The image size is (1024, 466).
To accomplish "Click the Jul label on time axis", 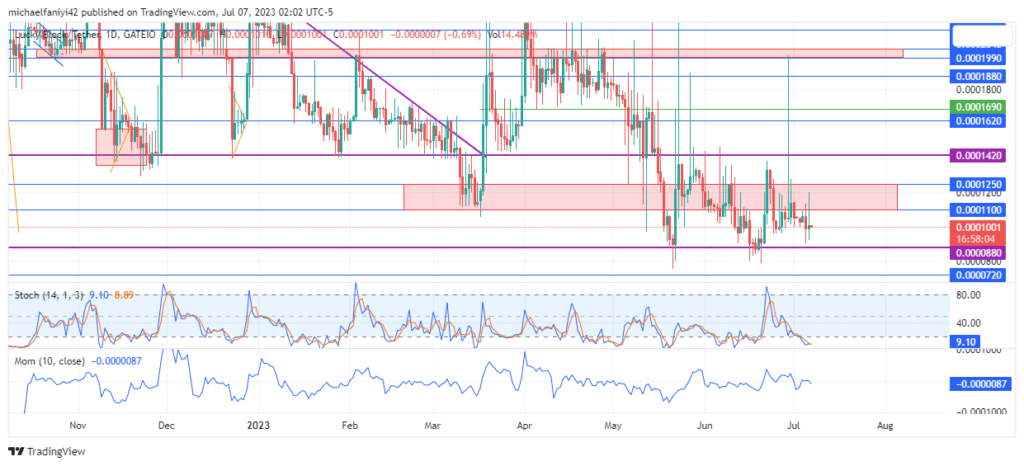I will point(793,426).
